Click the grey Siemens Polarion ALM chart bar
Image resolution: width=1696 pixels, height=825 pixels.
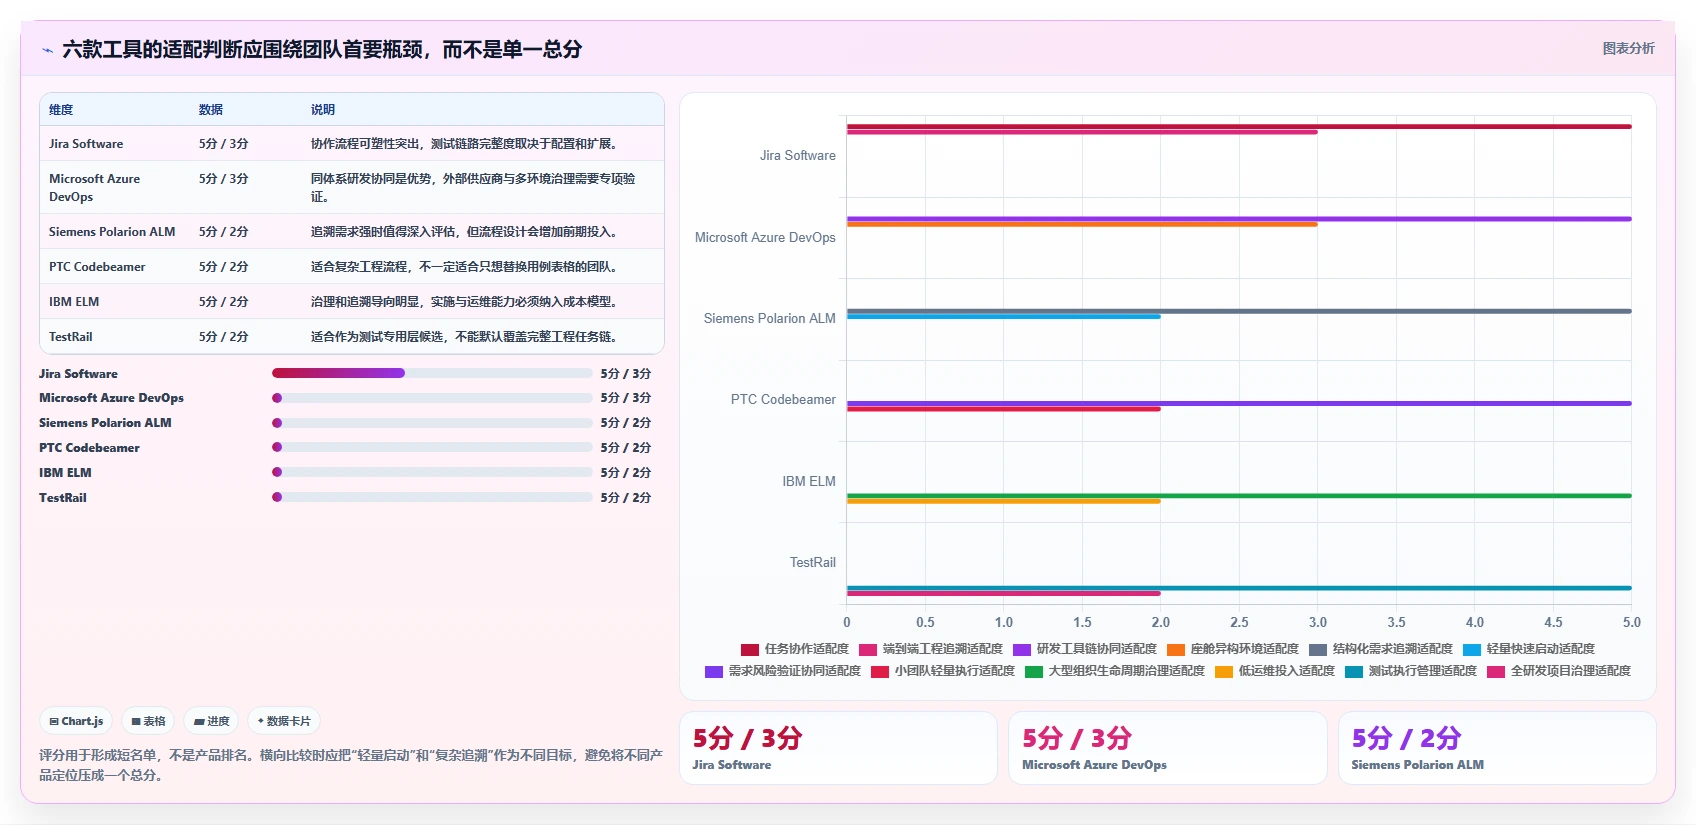pos(1239,311)
